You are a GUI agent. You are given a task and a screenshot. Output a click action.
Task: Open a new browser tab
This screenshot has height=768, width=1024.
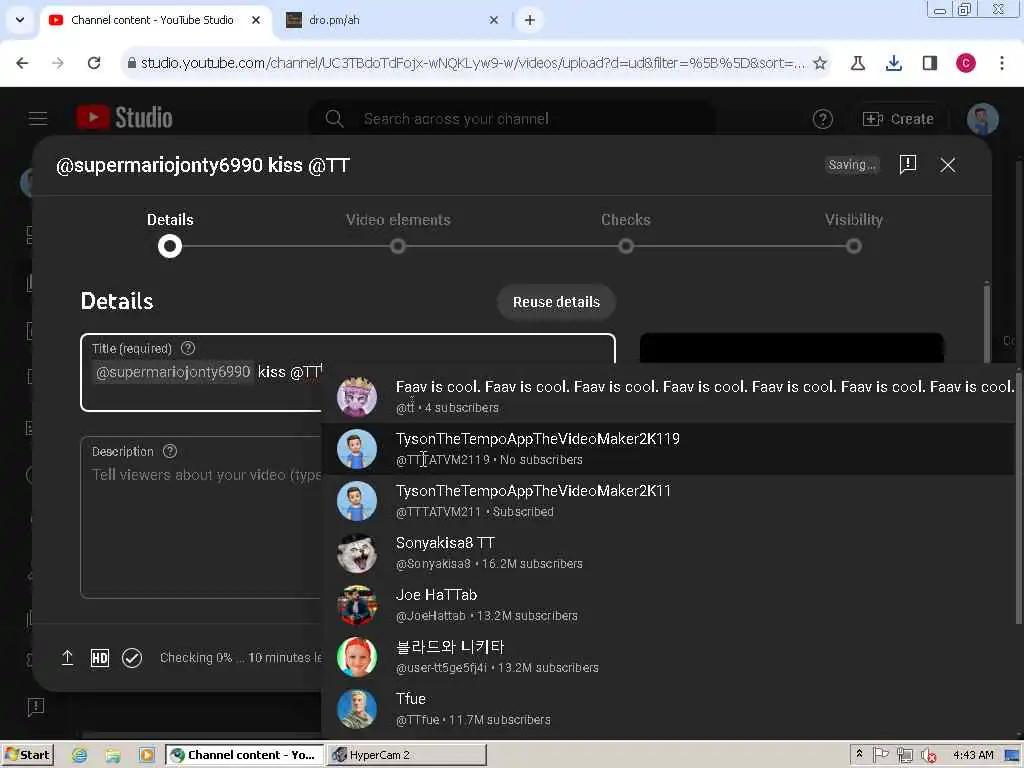pyautogui.click(x=530, y=20)
